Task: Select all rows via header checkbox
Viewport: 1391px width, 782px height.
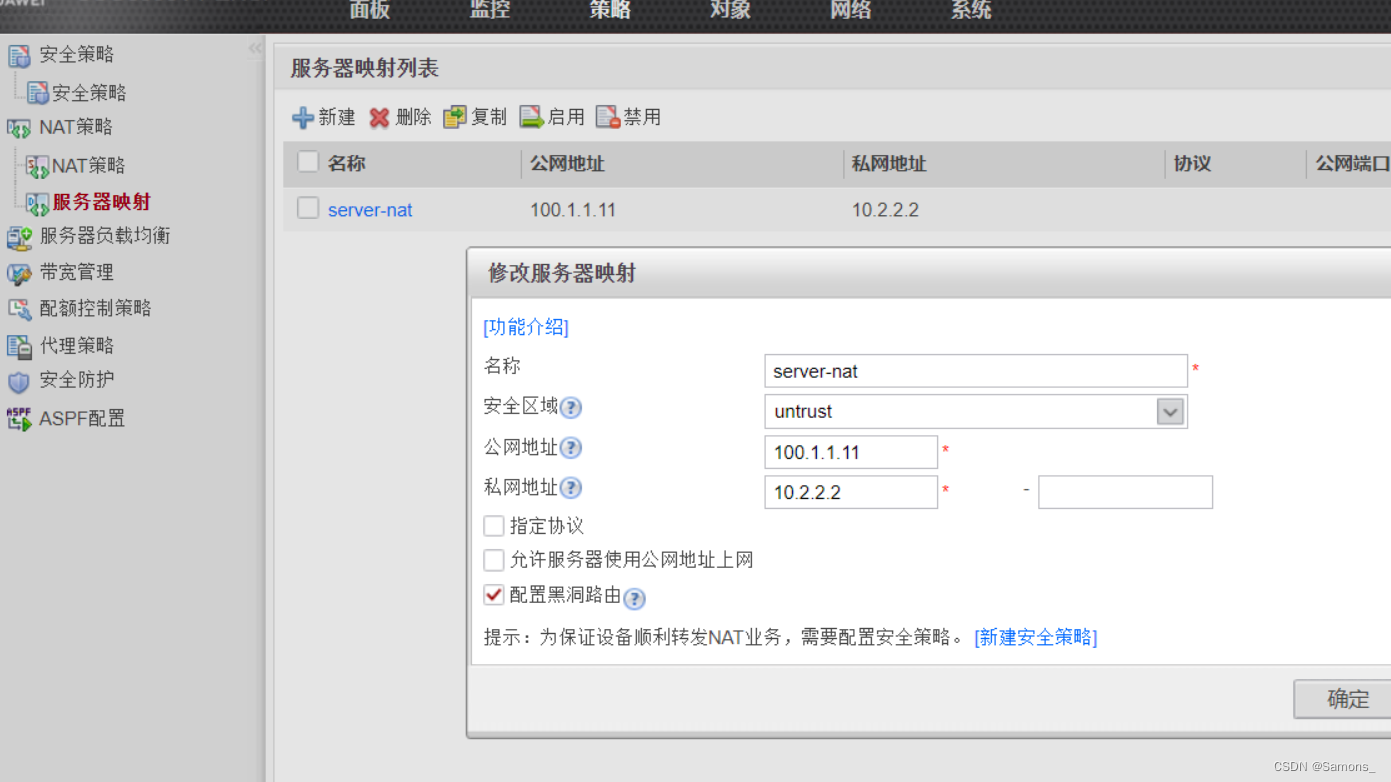Action: (x=308, y=162)
